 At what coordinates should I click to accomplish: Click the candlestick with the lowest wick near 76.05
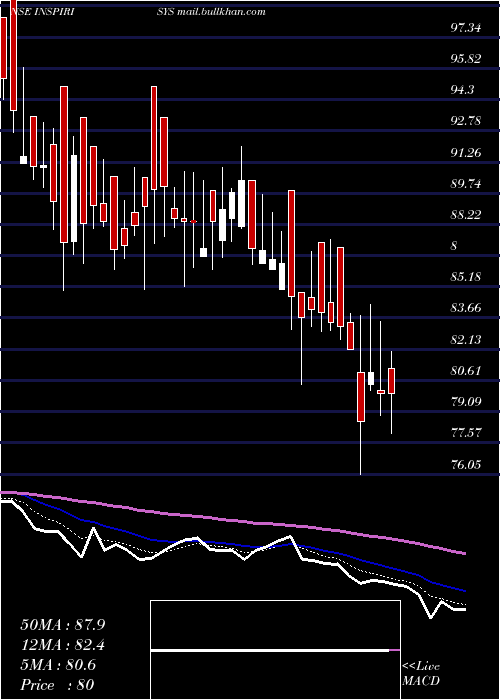[361, 396]
